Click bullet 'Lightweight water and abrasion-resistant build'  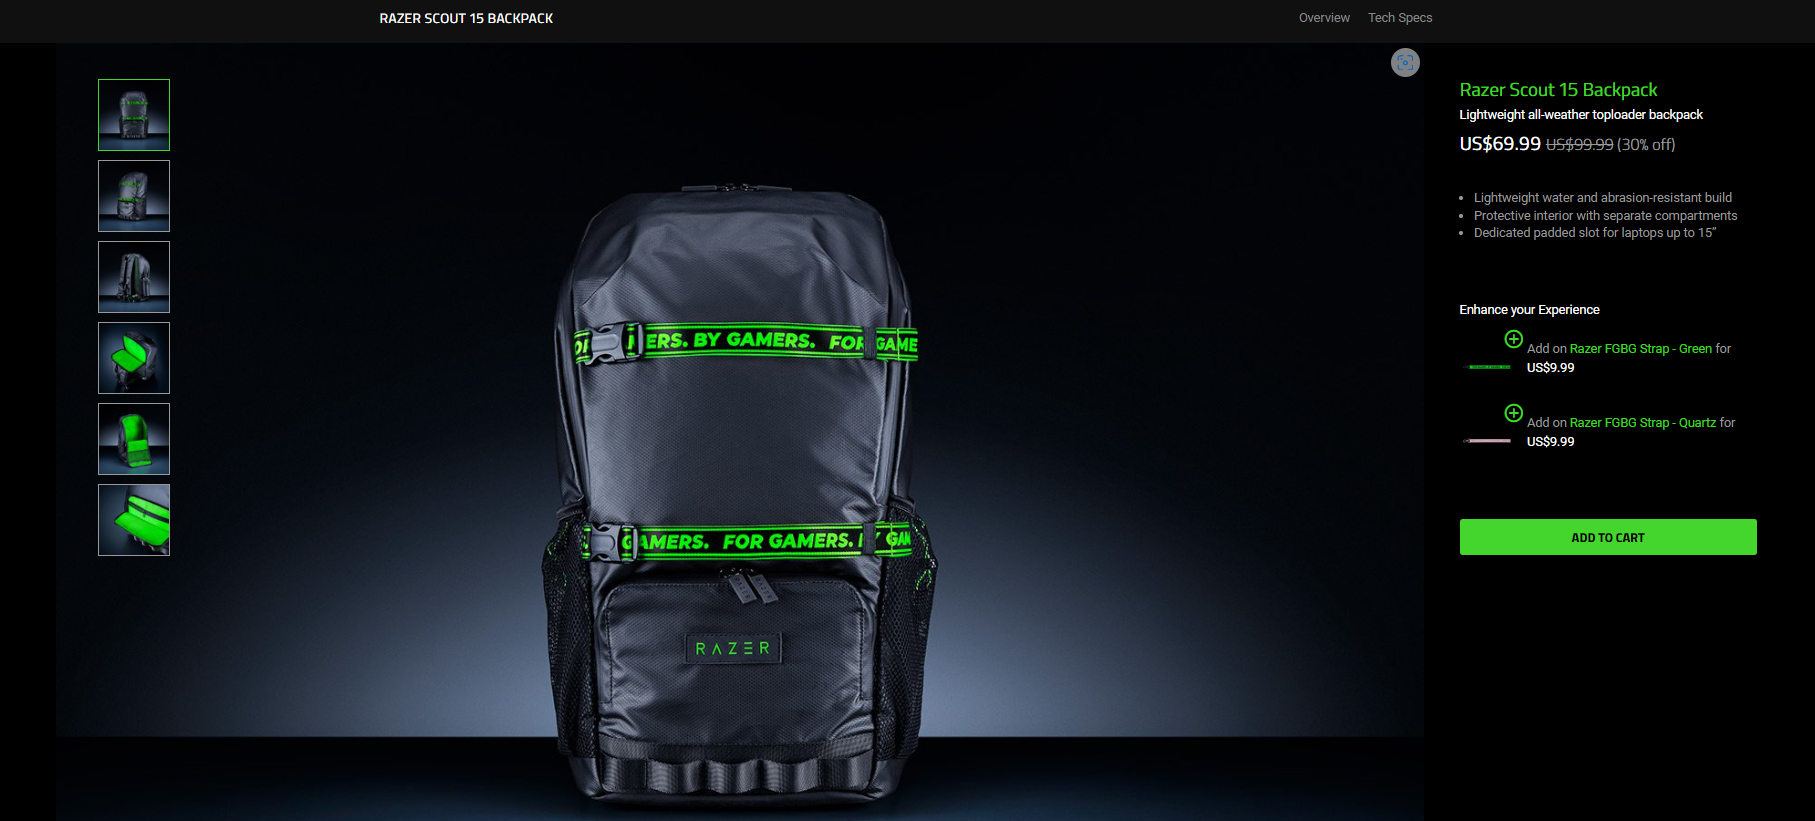pos(1603,198)
